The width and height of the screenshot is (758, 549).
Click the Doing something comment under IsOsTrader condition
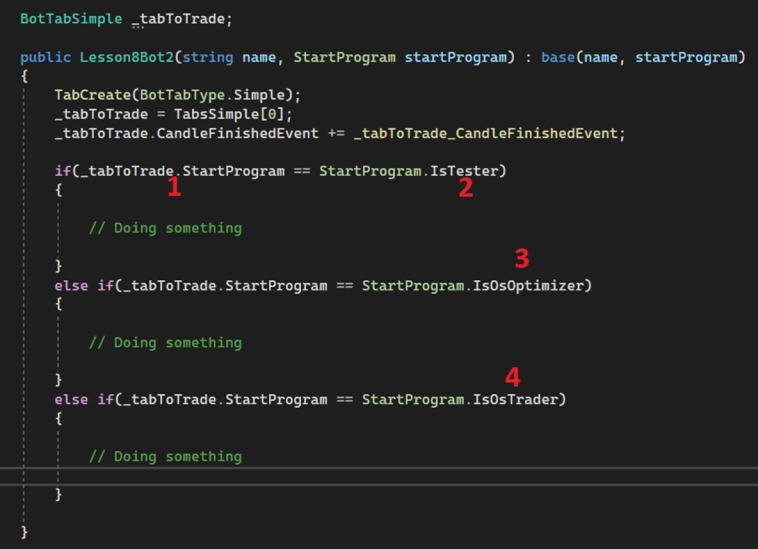click(165, 457)
